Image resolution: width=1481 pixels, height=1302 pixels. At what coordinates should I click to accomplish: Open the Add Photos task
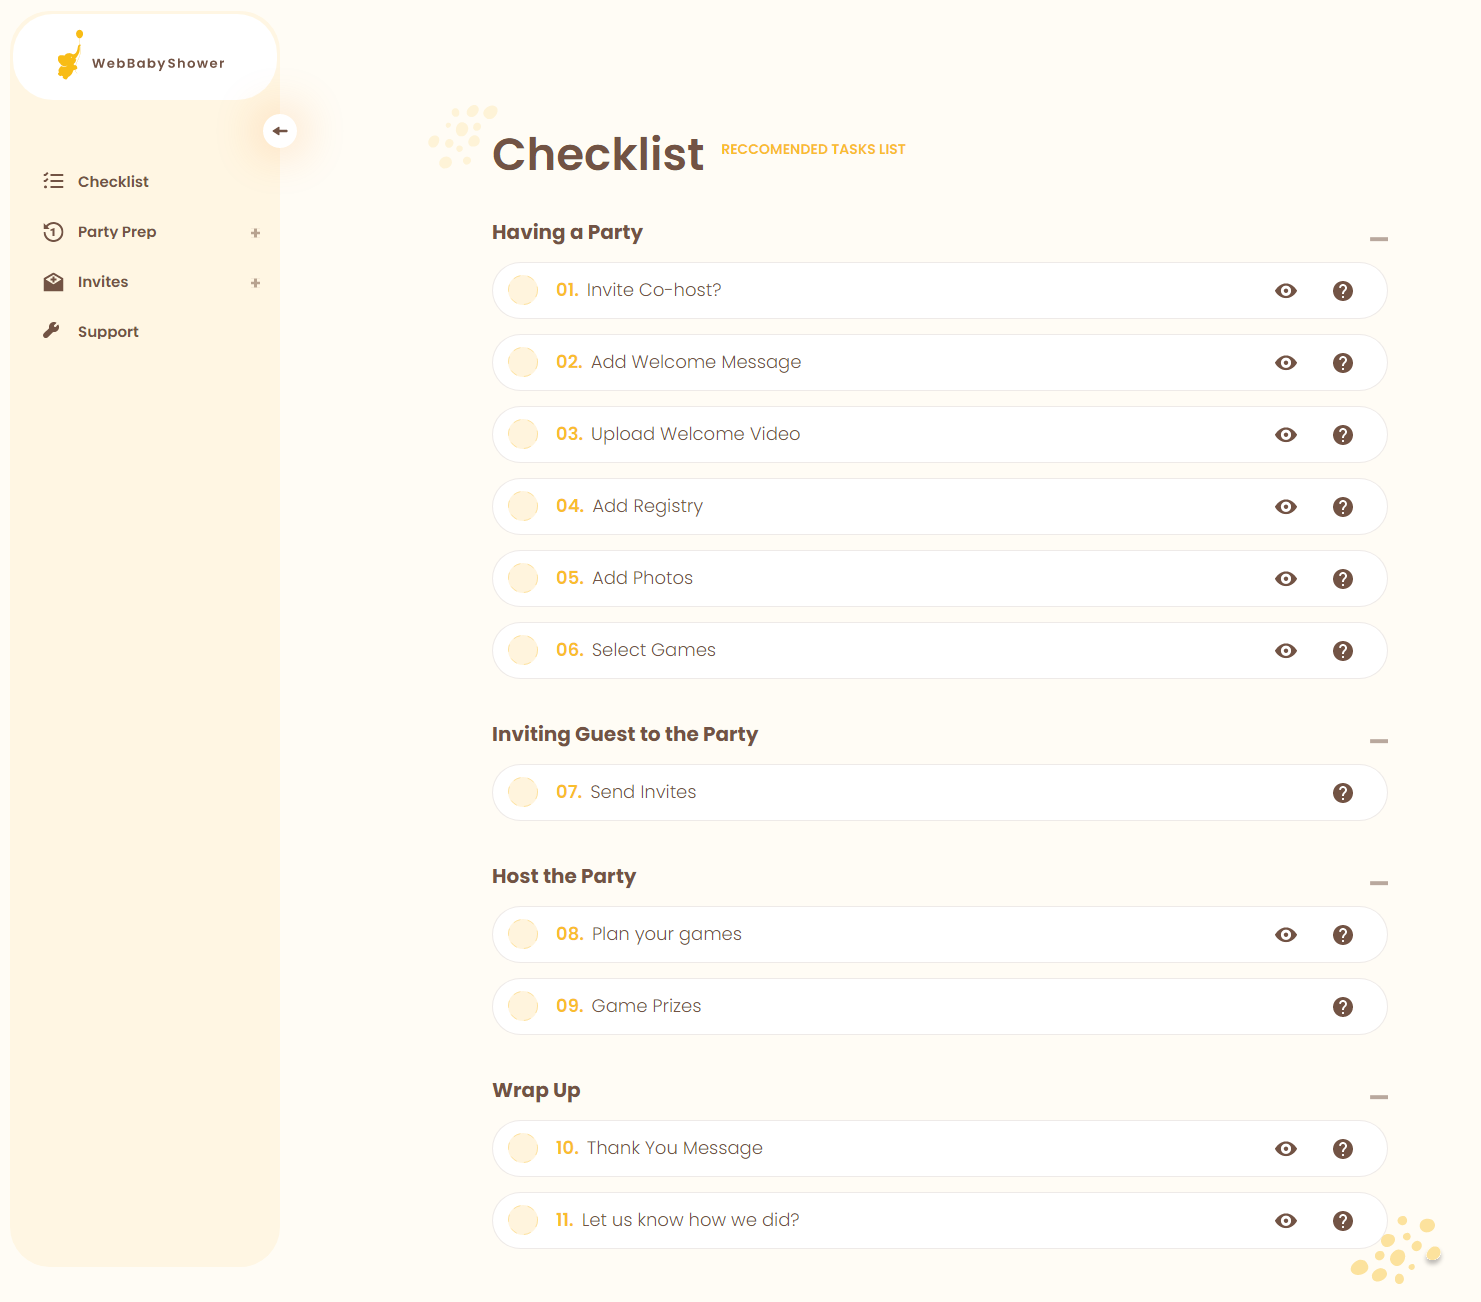point(939,578)
